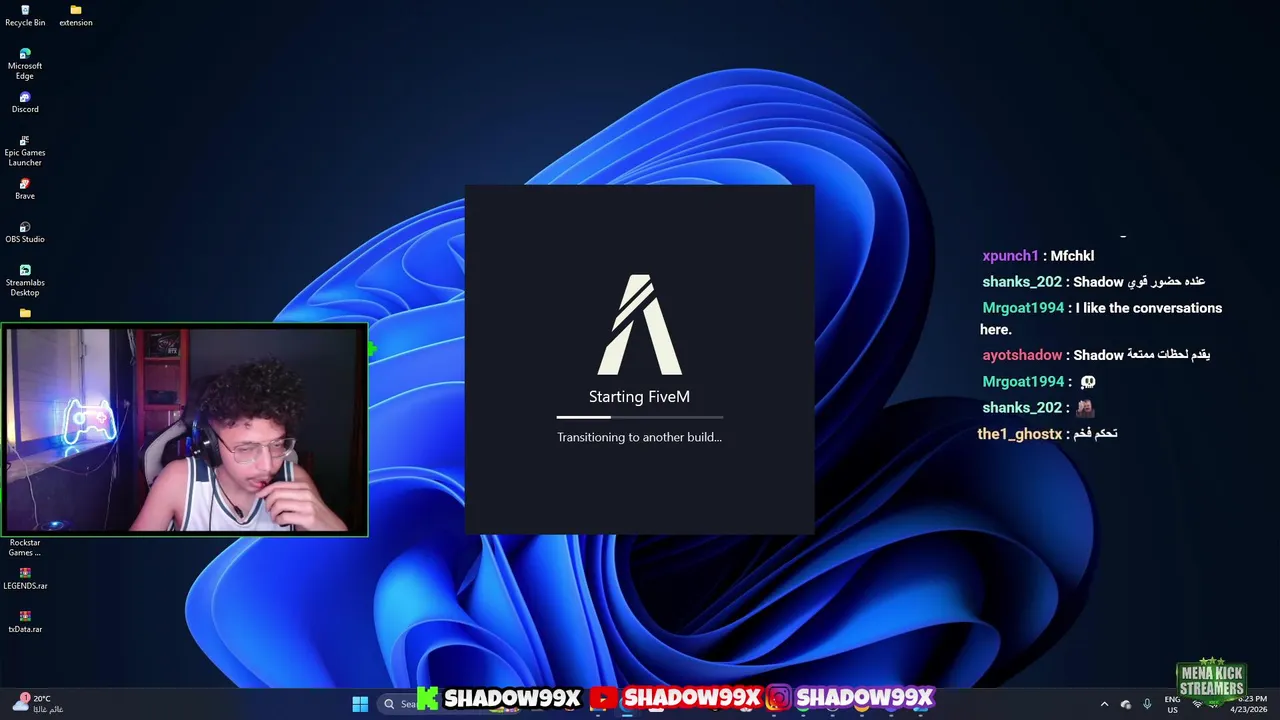Screen dimensions: 1280x720
Task: Click the the1_ghostx chat username
Action: [1019, 434]
